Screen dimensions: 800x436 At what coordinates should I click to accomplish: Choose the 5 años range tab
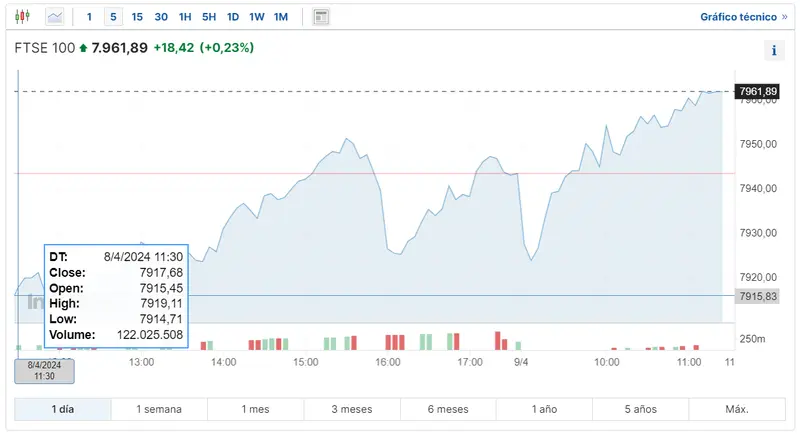click(x=641, y=409)
